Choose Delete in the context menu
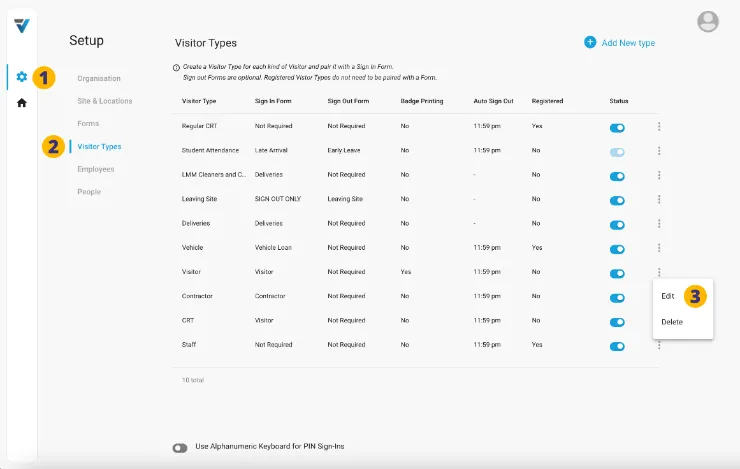Screen dimensions: 740x469 [x=672, y=322]
